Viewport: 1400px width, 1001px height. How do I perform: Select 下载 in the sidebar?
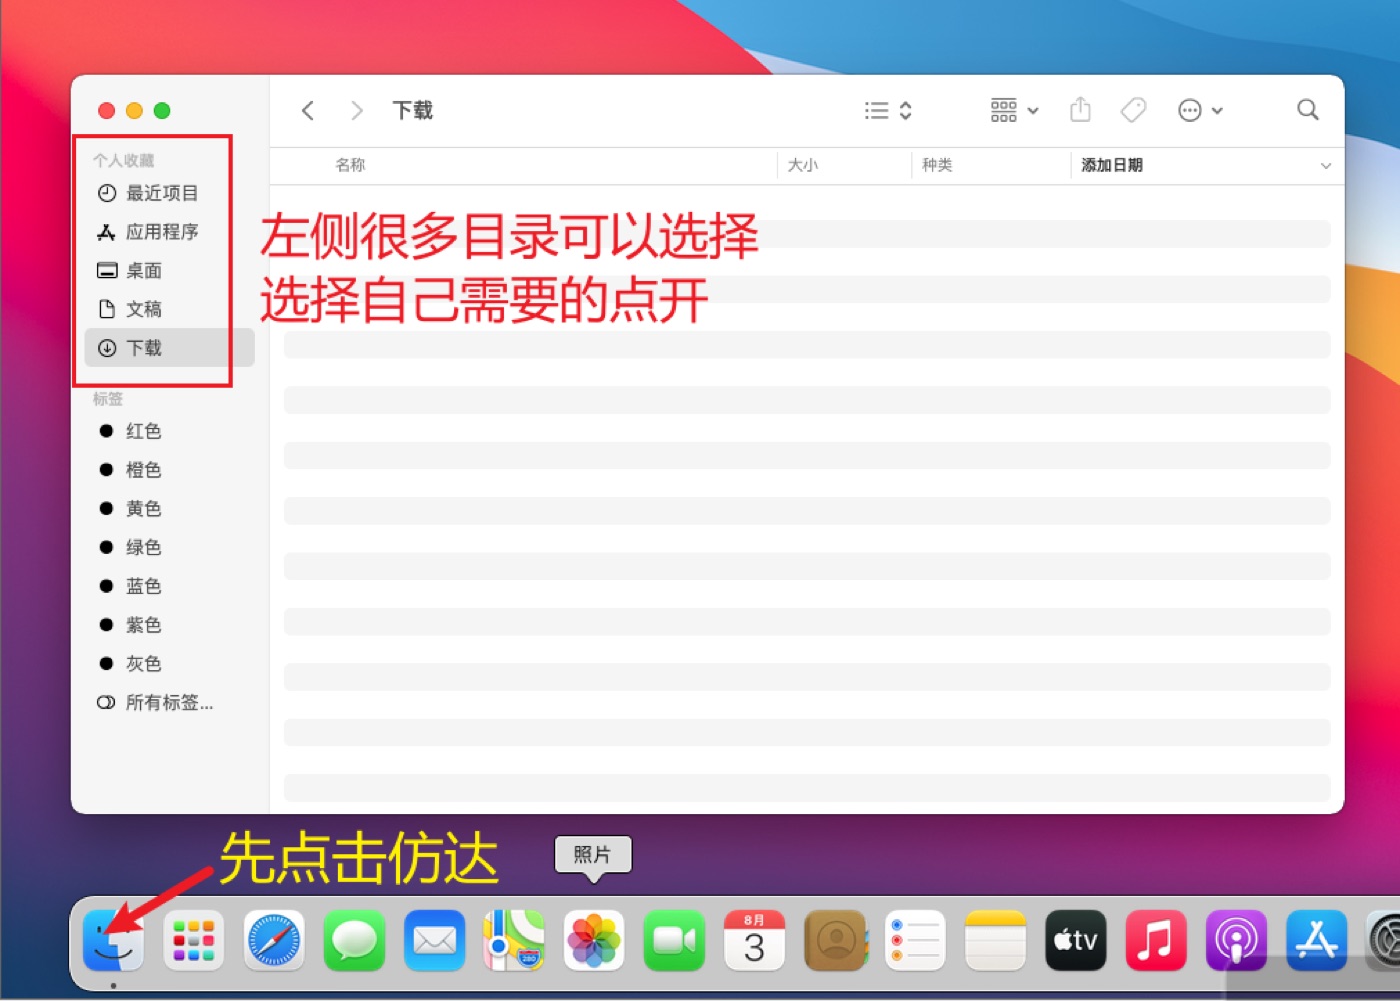tap(170, 348)
